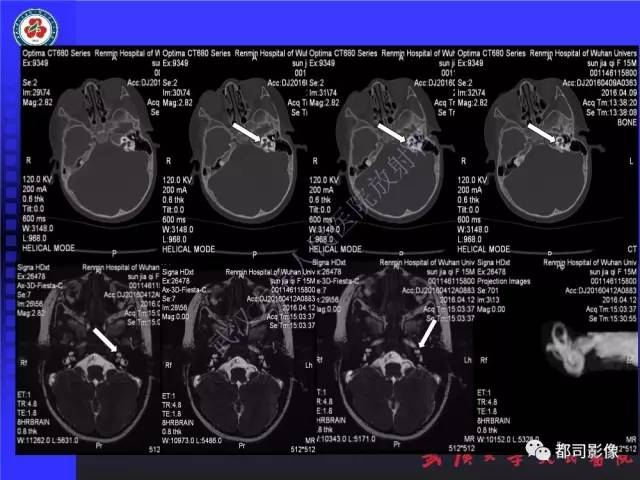Click the 'Im:28\56' label

coord(175,307)
